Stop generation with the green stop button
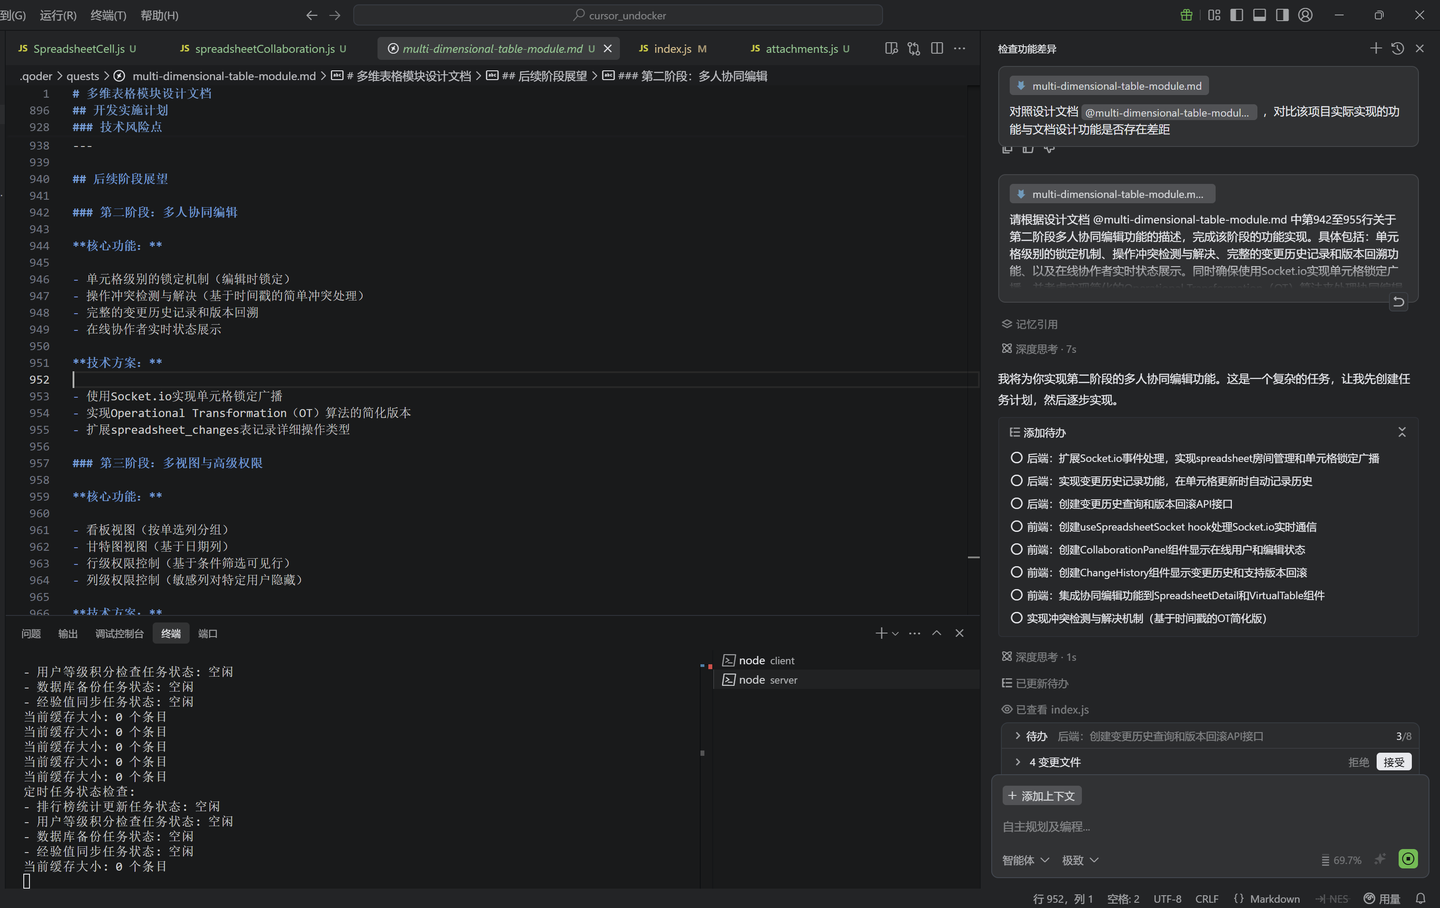This screenshot has width=1440, height=908. [x=1408, y=859]
